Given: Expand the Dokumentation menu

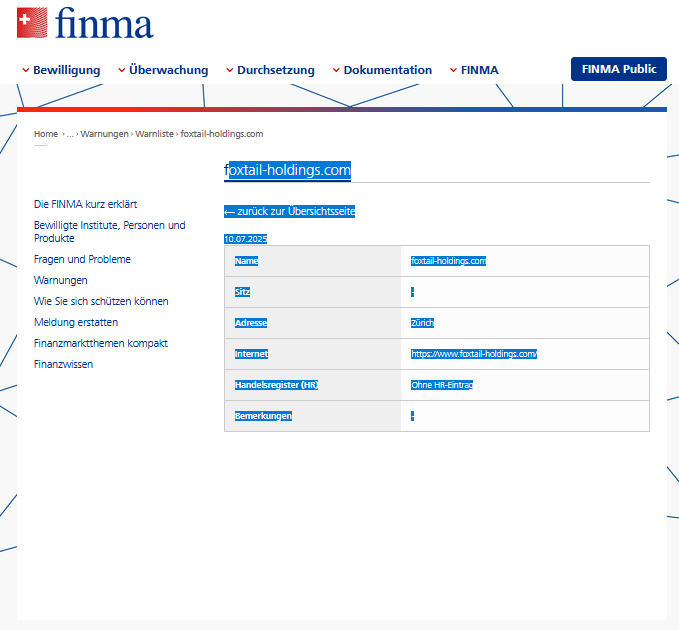Looking at the screenshot, I should click(x=382, y=70).
